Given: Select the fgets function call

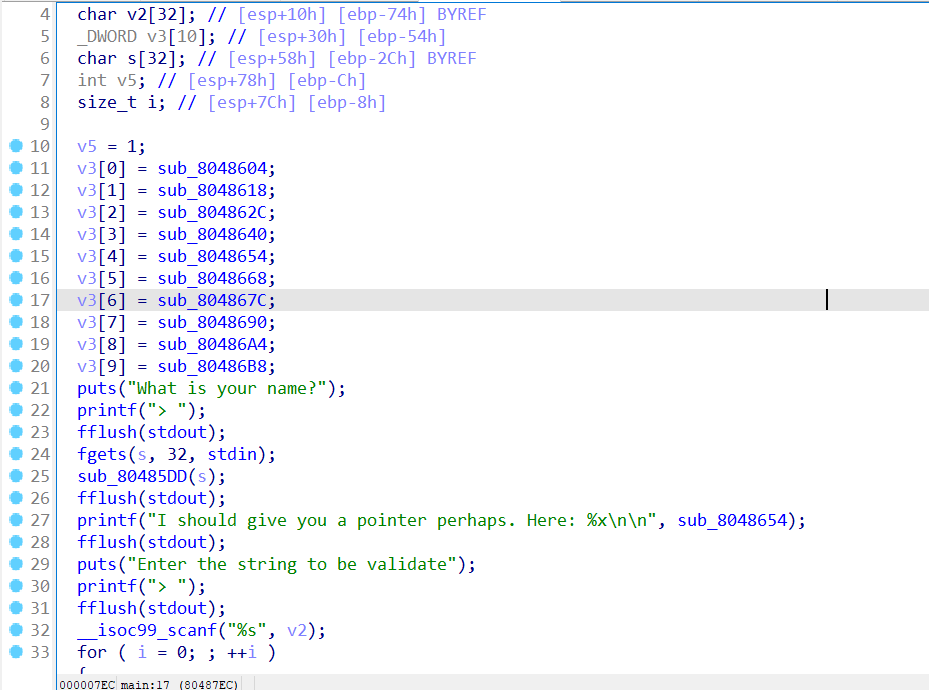Looking at the screenshot, I should pyautogui.click(x=100, y=454).
